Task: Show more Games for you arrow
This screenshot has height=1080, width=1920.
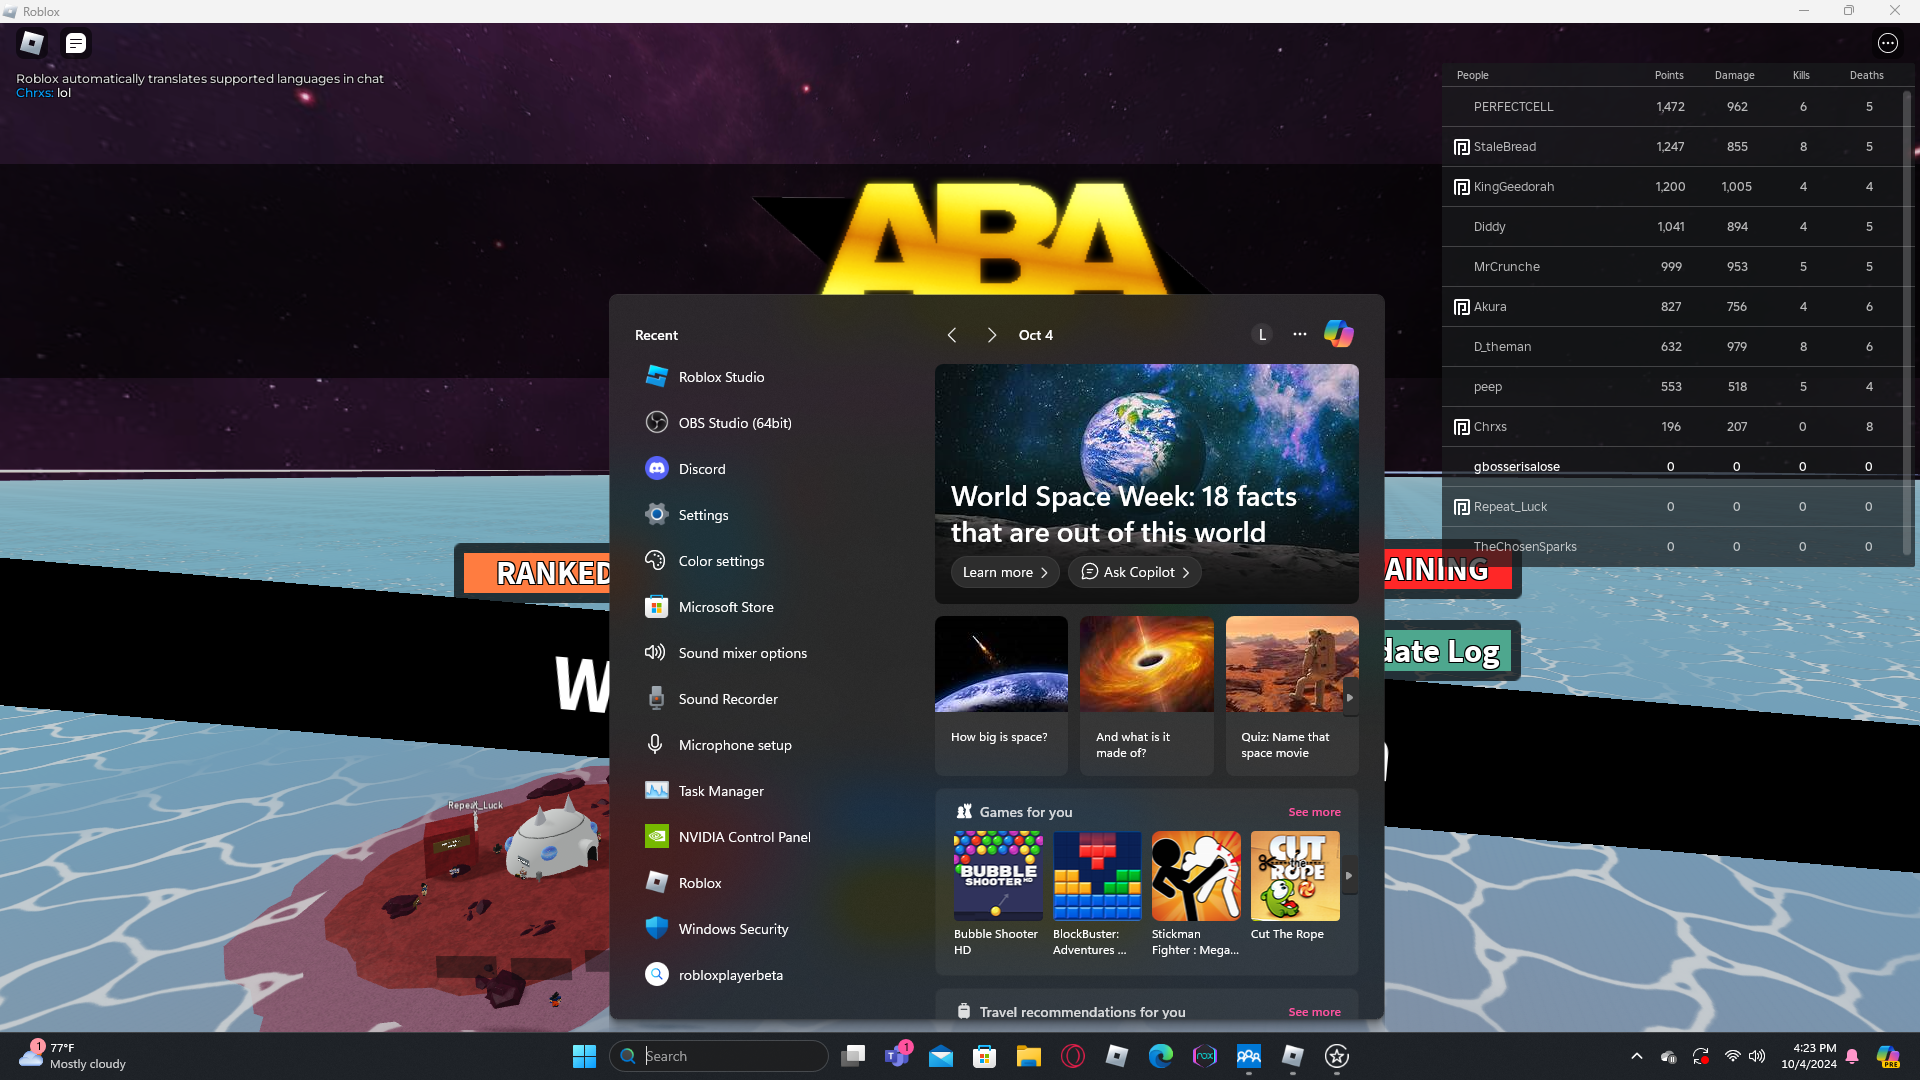Action: click(1349, 876)
